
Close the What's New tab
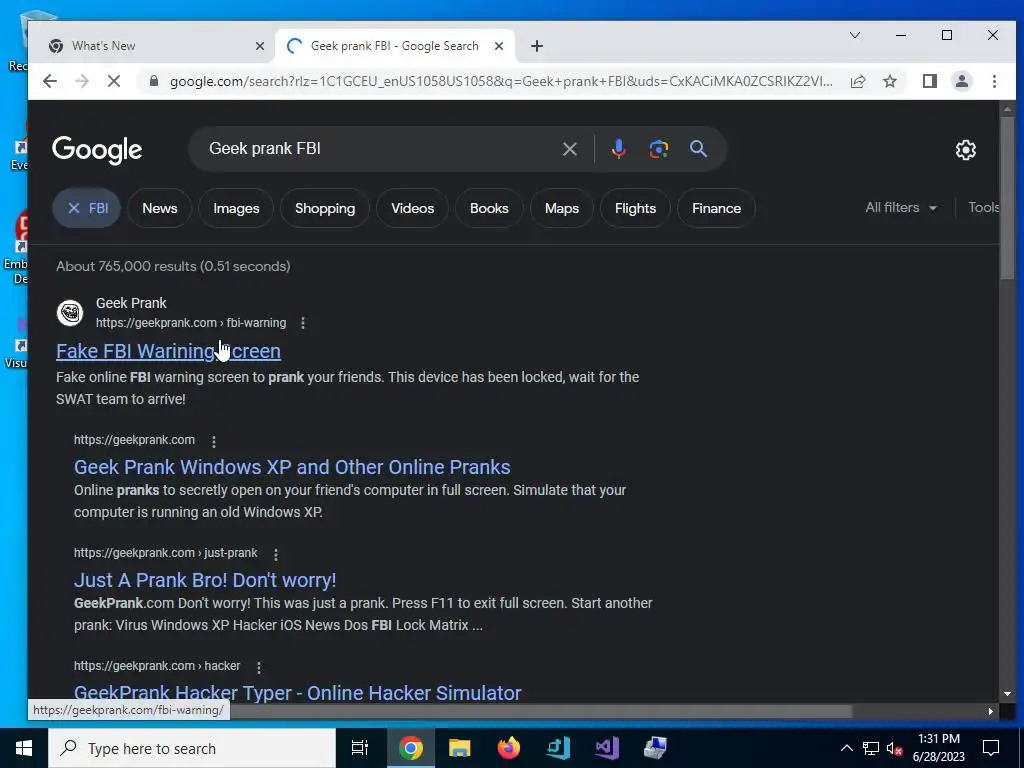[x=259, y=46]
